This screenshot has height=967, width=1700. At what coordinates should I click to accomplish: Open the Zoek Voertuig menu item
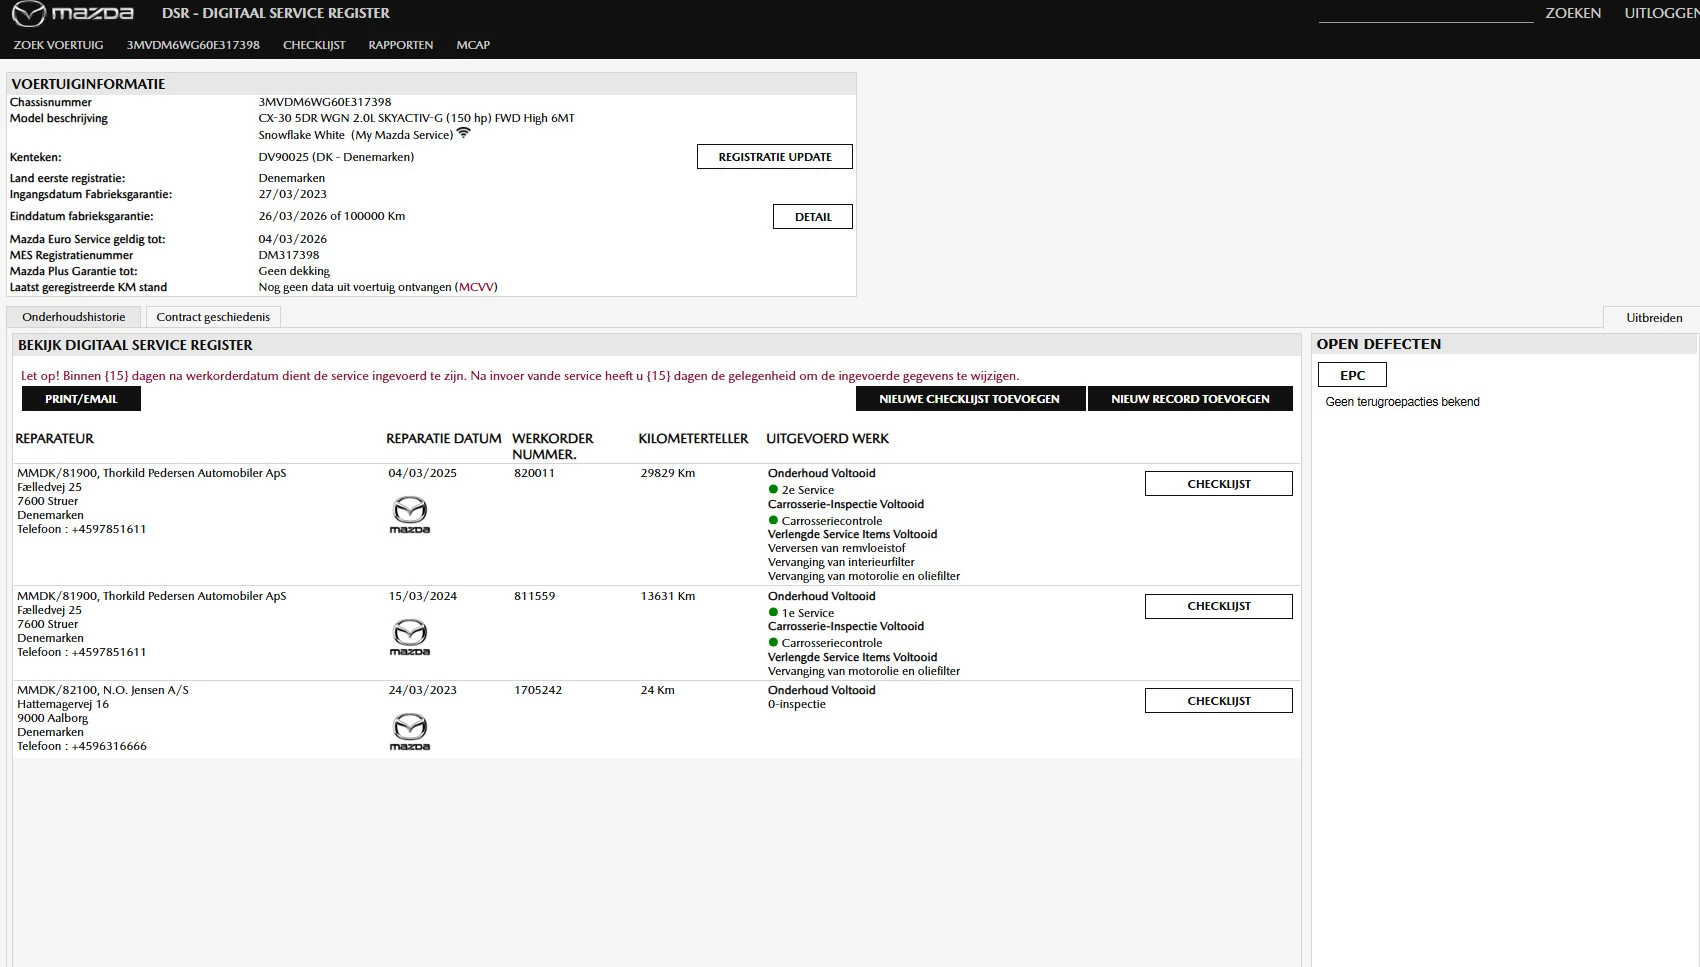(x=58, y=45)
